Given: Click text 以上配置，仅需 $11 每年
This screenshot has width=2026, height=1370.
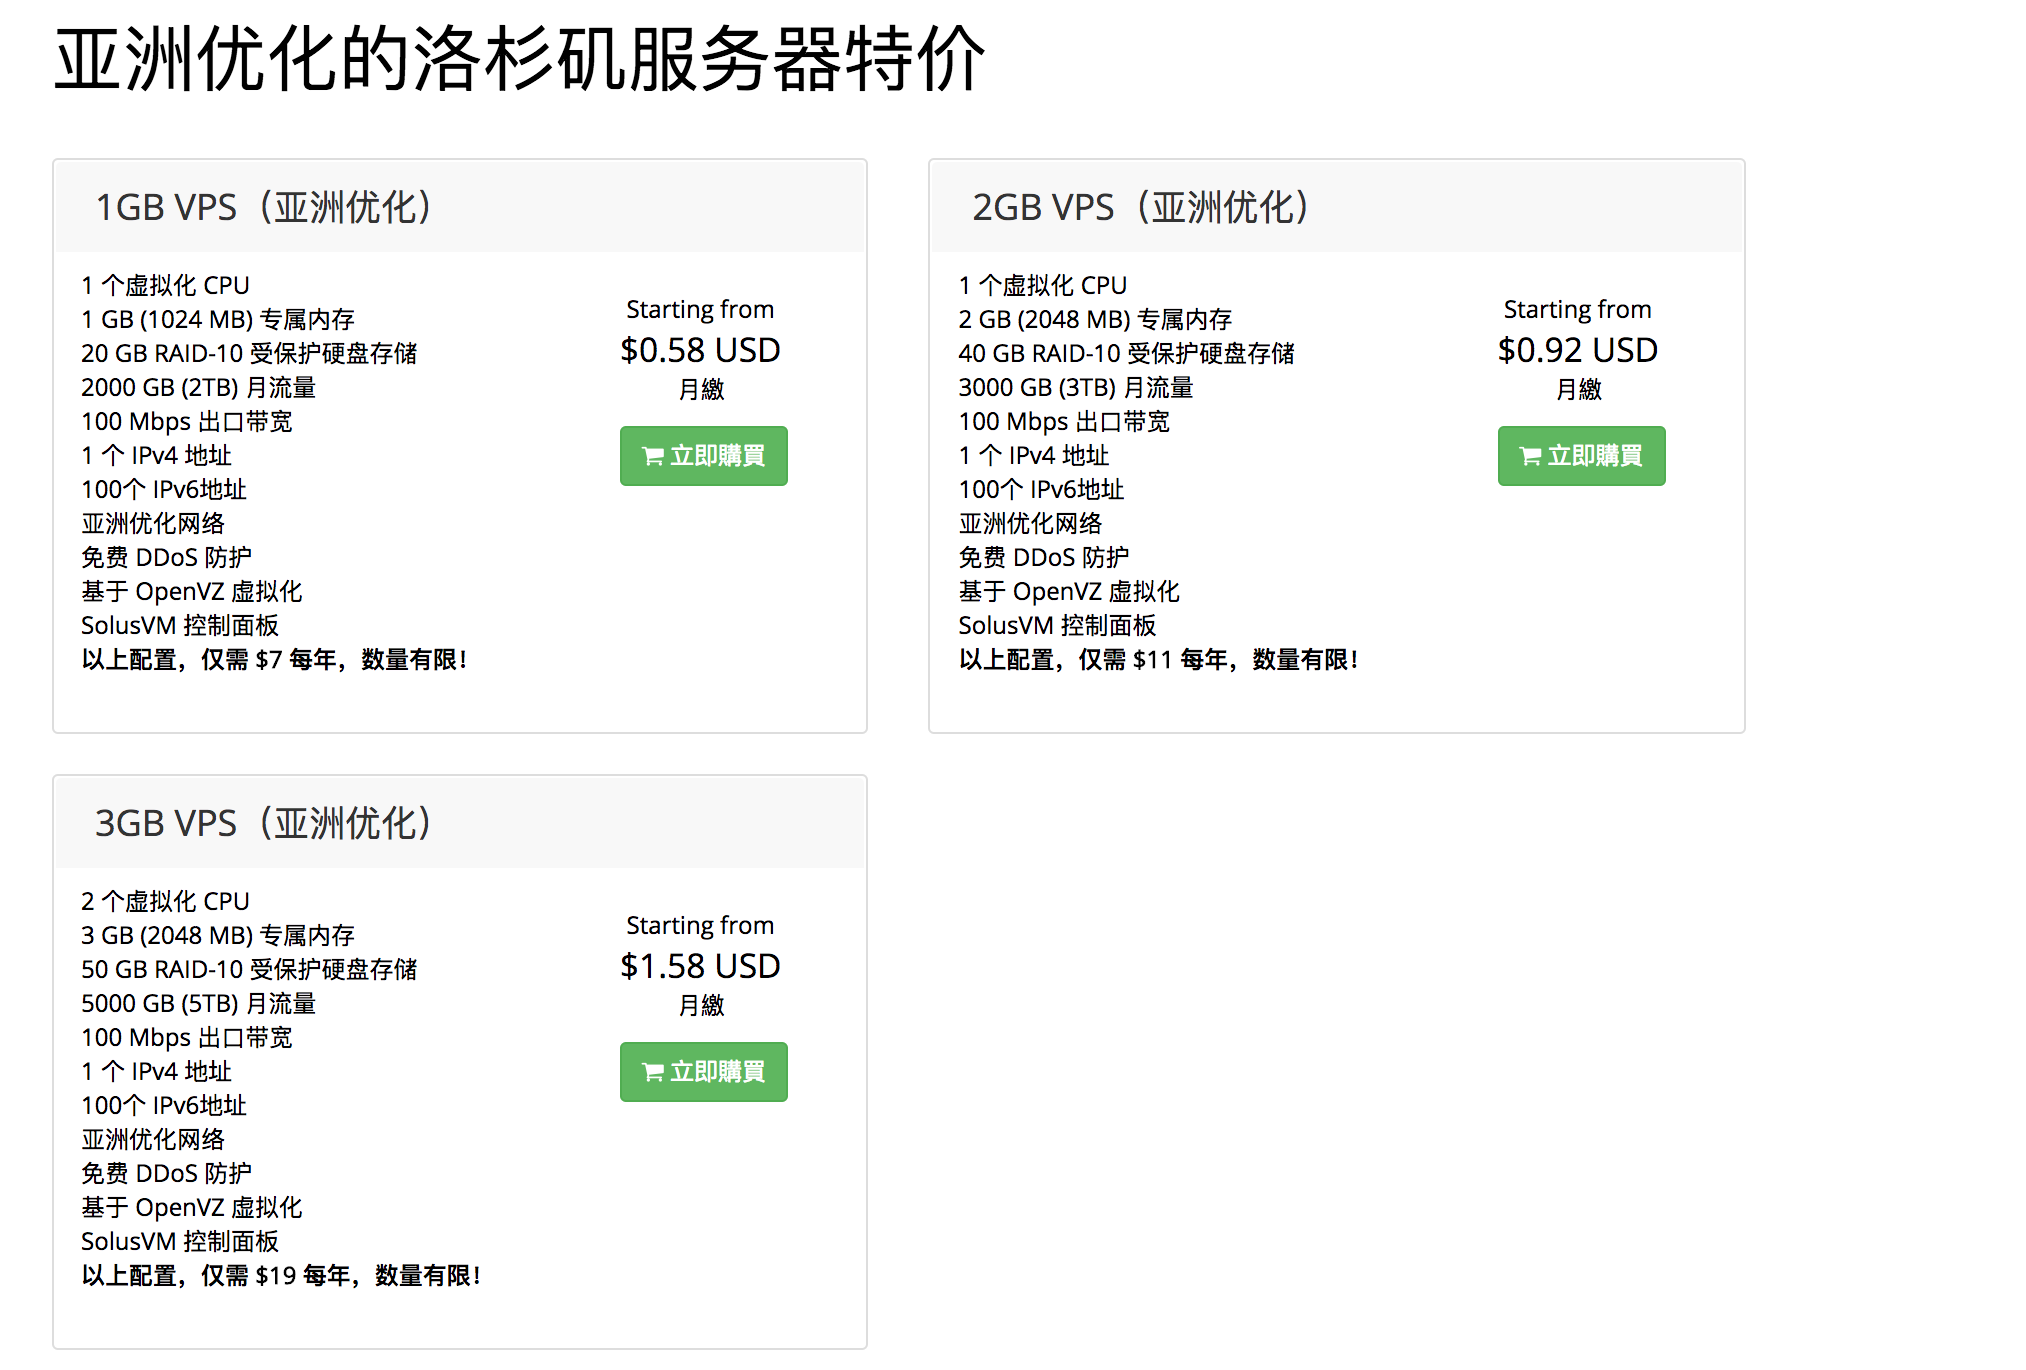Looking at the screenshot, I should [1094, 660].
